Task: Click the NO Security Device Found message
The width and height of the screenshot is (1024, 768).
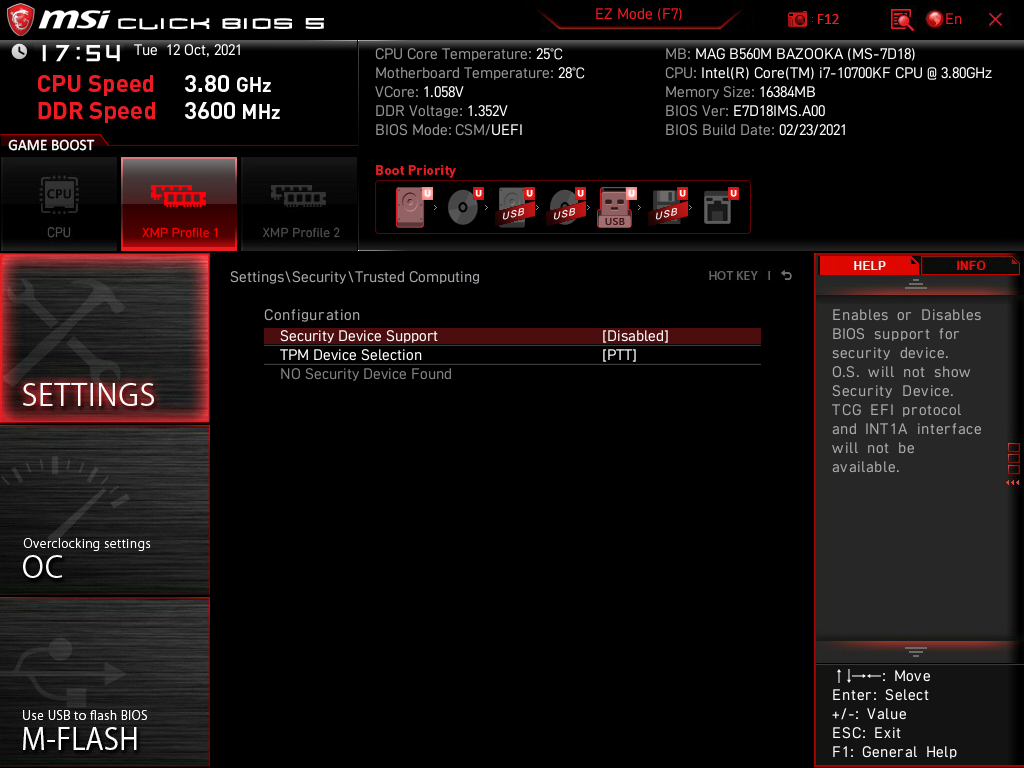Action: (366, 374)
